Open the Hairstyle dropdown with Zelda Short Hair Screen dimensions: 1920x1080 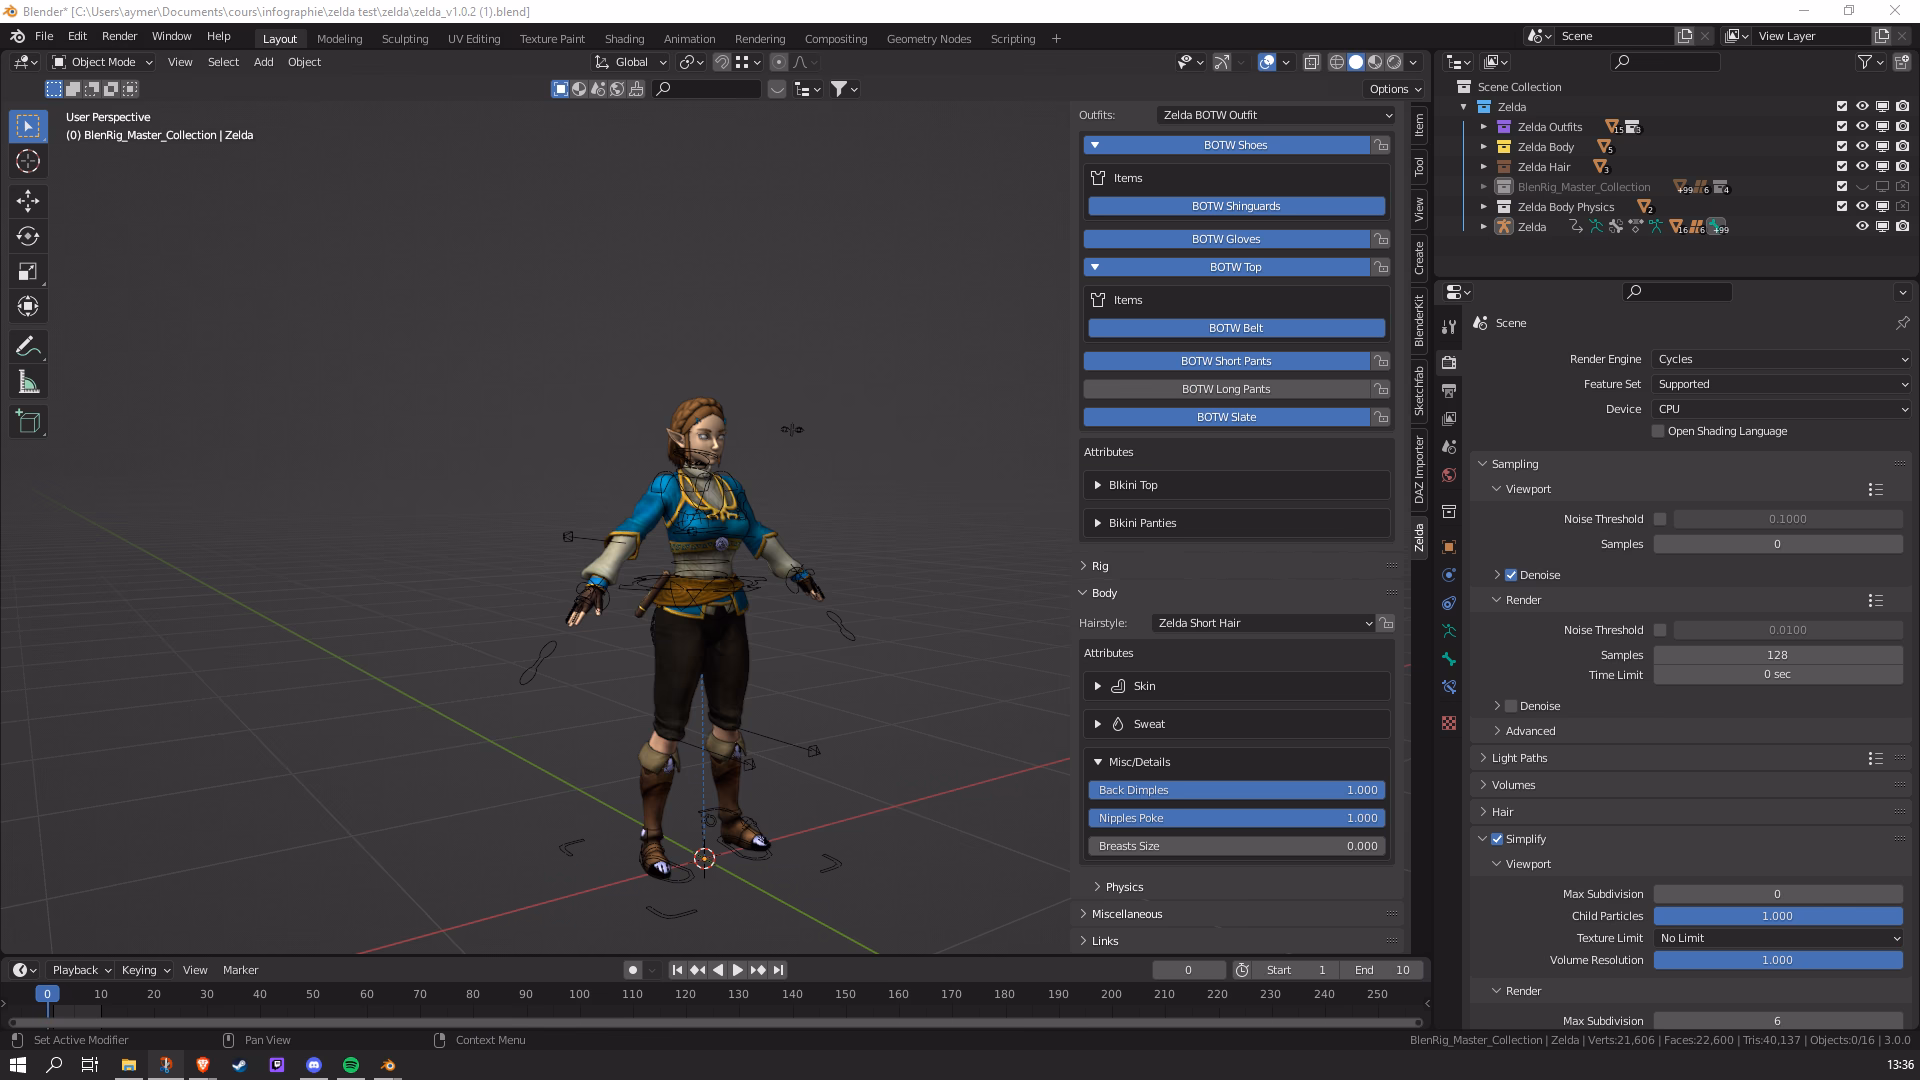click(x=1263, y=623)
